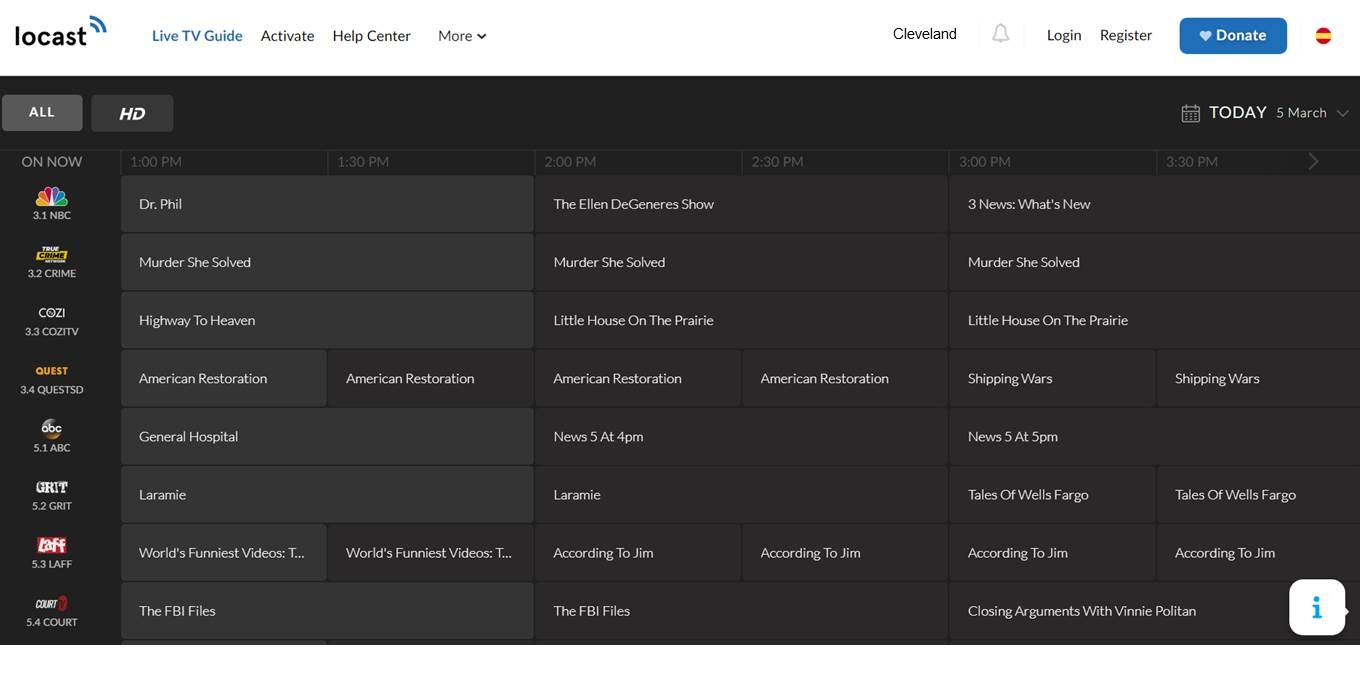Open the Live TV Guide menu item
The image size is (1360, 687).
(197, 35)
